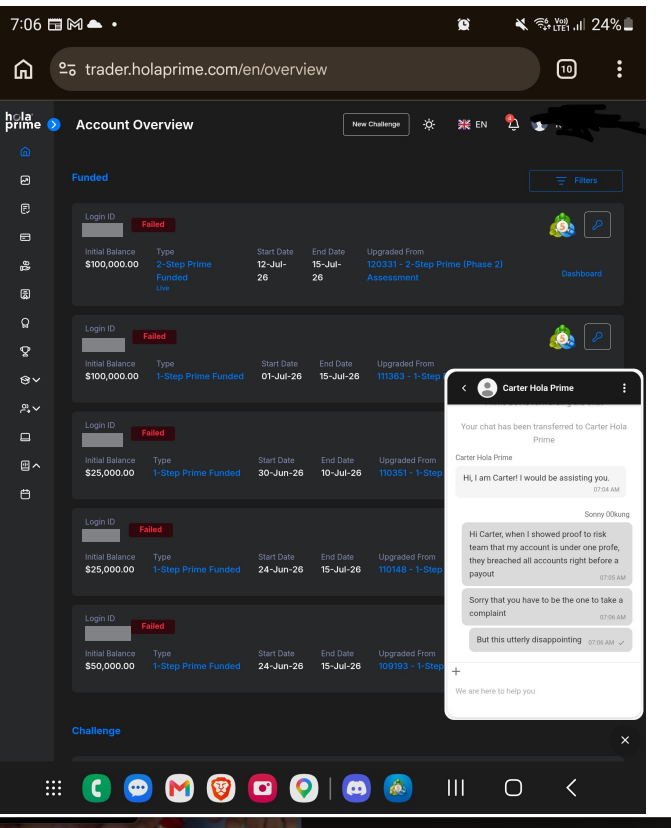The height and width of the screenshot is (828, 671).
Task: Open Google Maps in dock
Action: pos(304,788)
